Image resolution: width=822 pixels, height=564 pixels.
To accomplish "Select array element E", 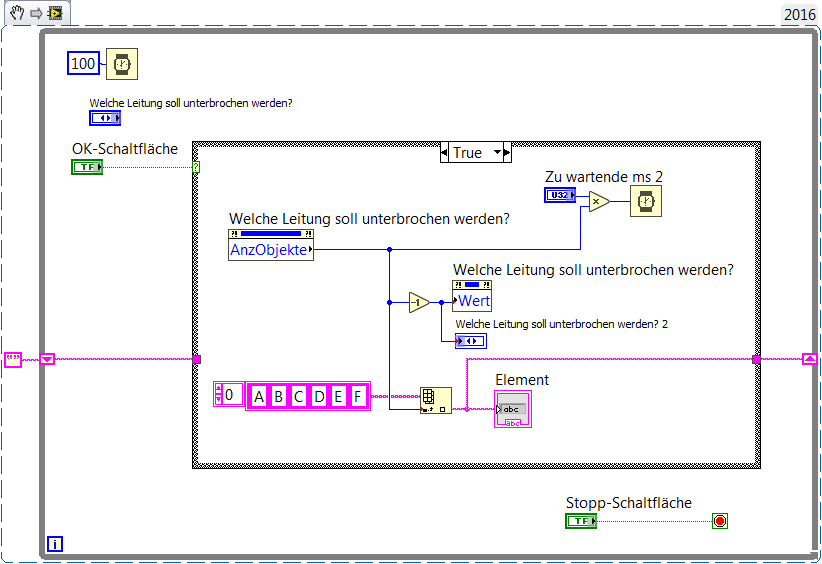I will [338, 396].
